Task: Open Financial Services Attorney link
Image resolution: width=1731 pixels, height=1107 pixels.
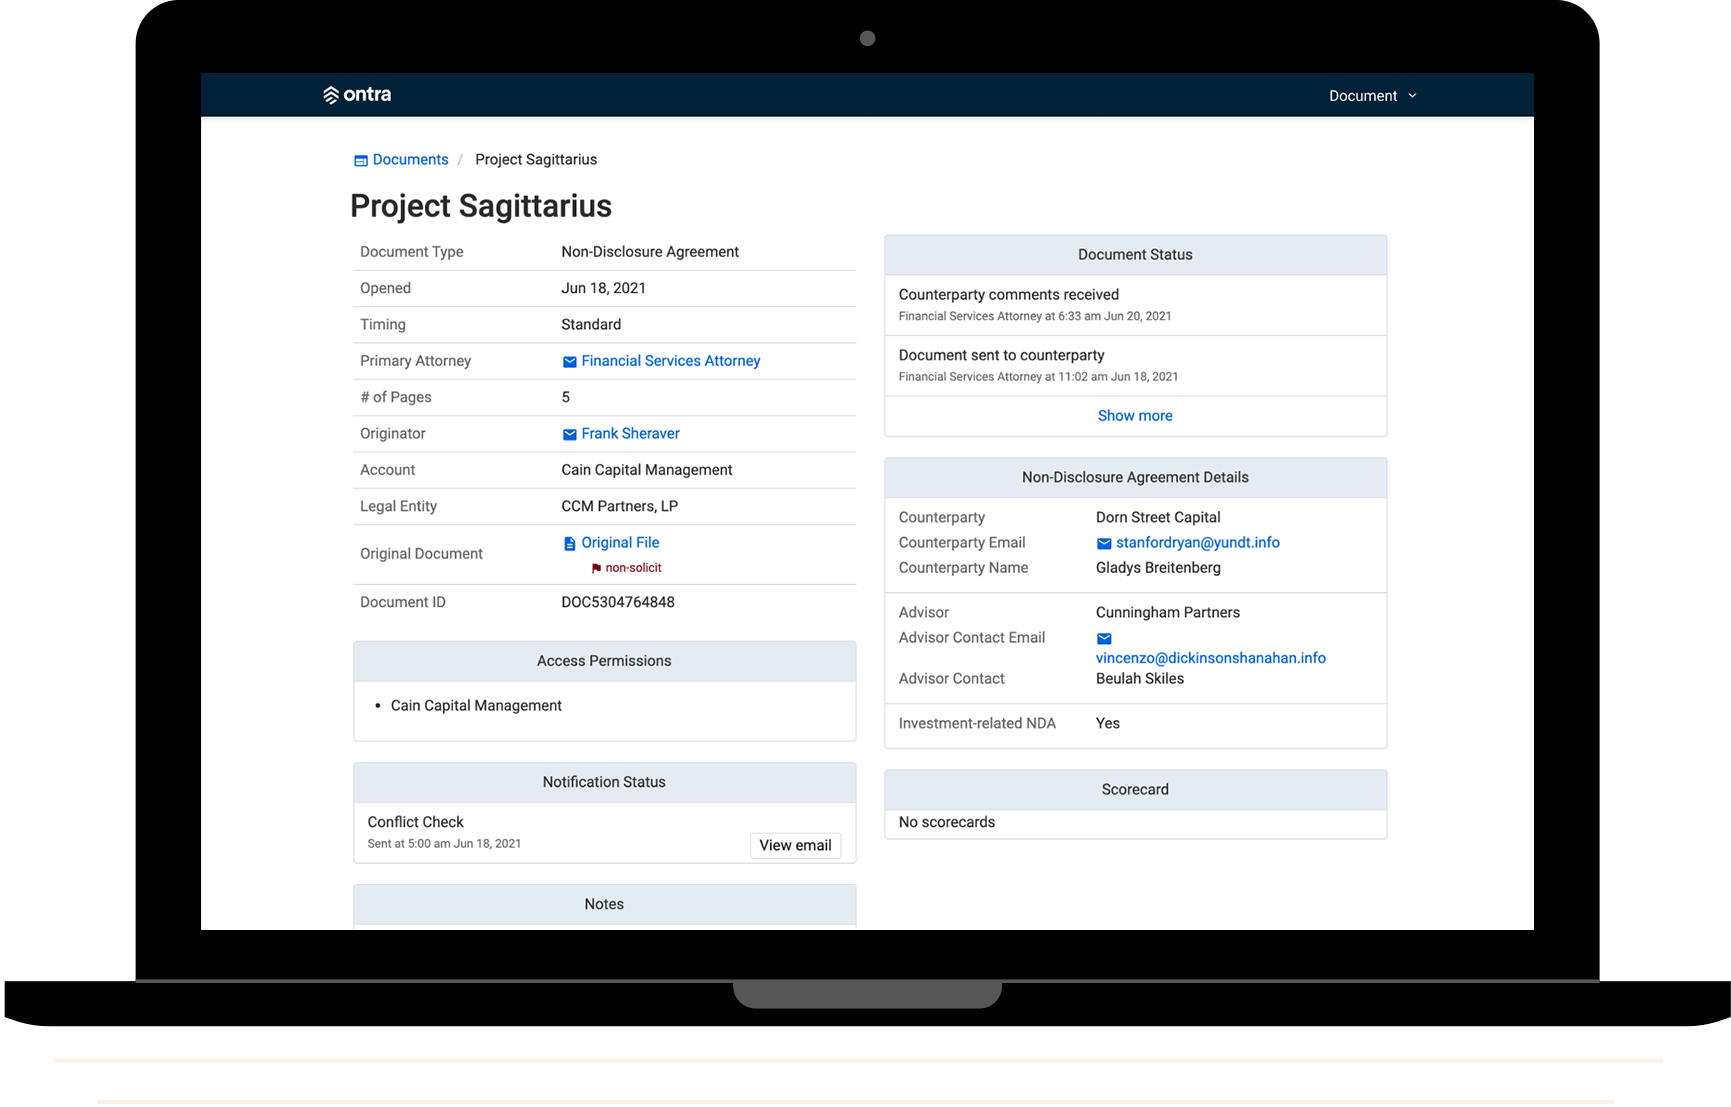Action: [670, 361]
